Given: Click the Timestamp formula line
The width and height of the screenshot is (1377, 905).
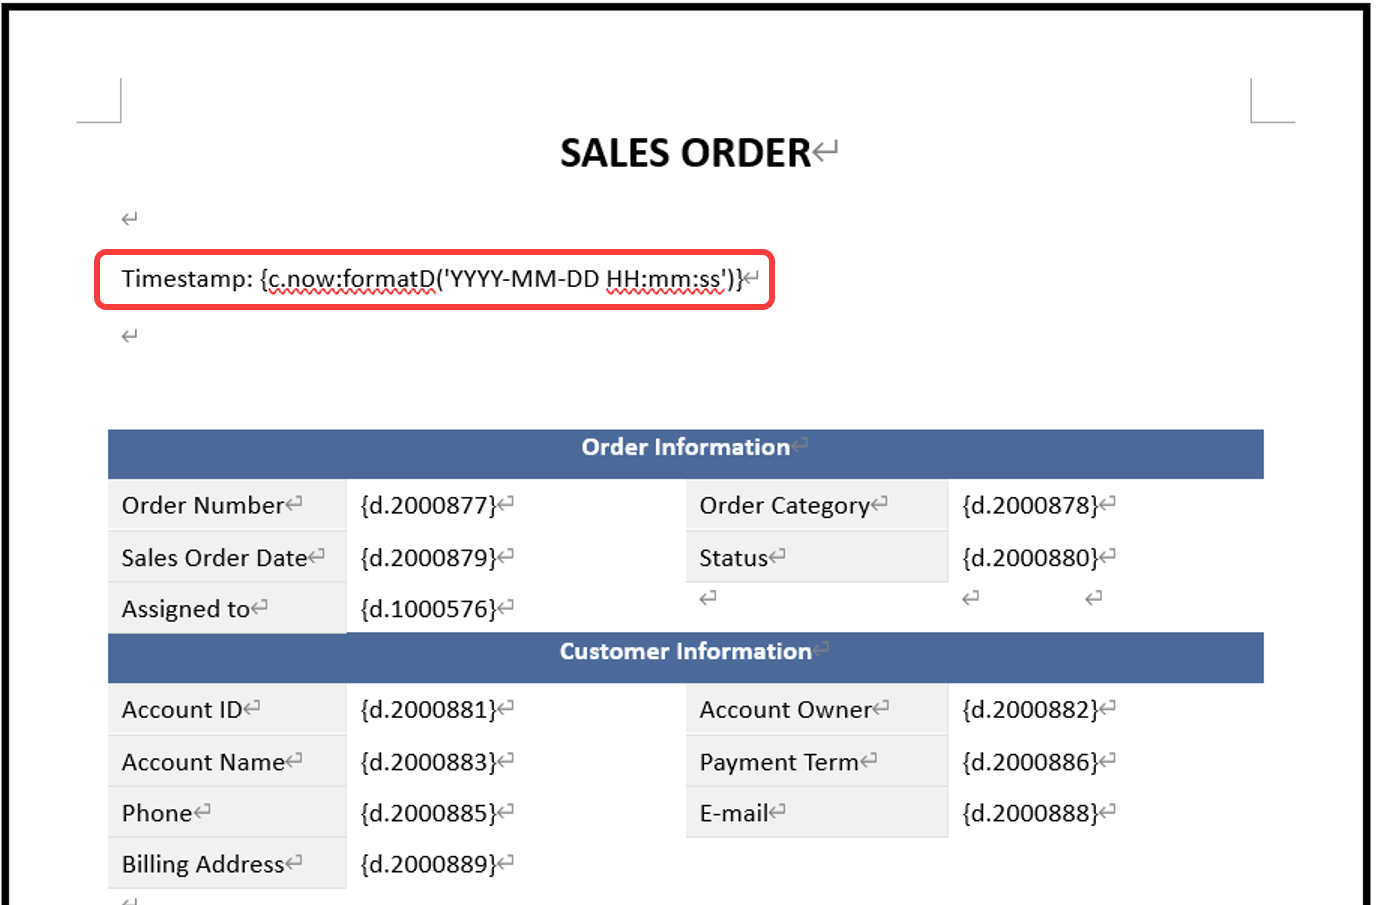Looking at the screenshot, I should tap(431, 279).
